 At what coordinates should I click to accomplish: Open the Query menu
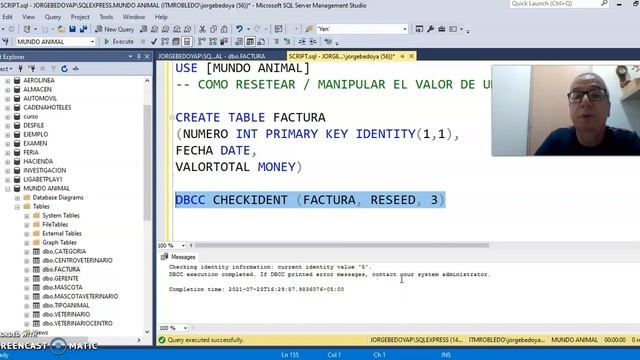53,17
